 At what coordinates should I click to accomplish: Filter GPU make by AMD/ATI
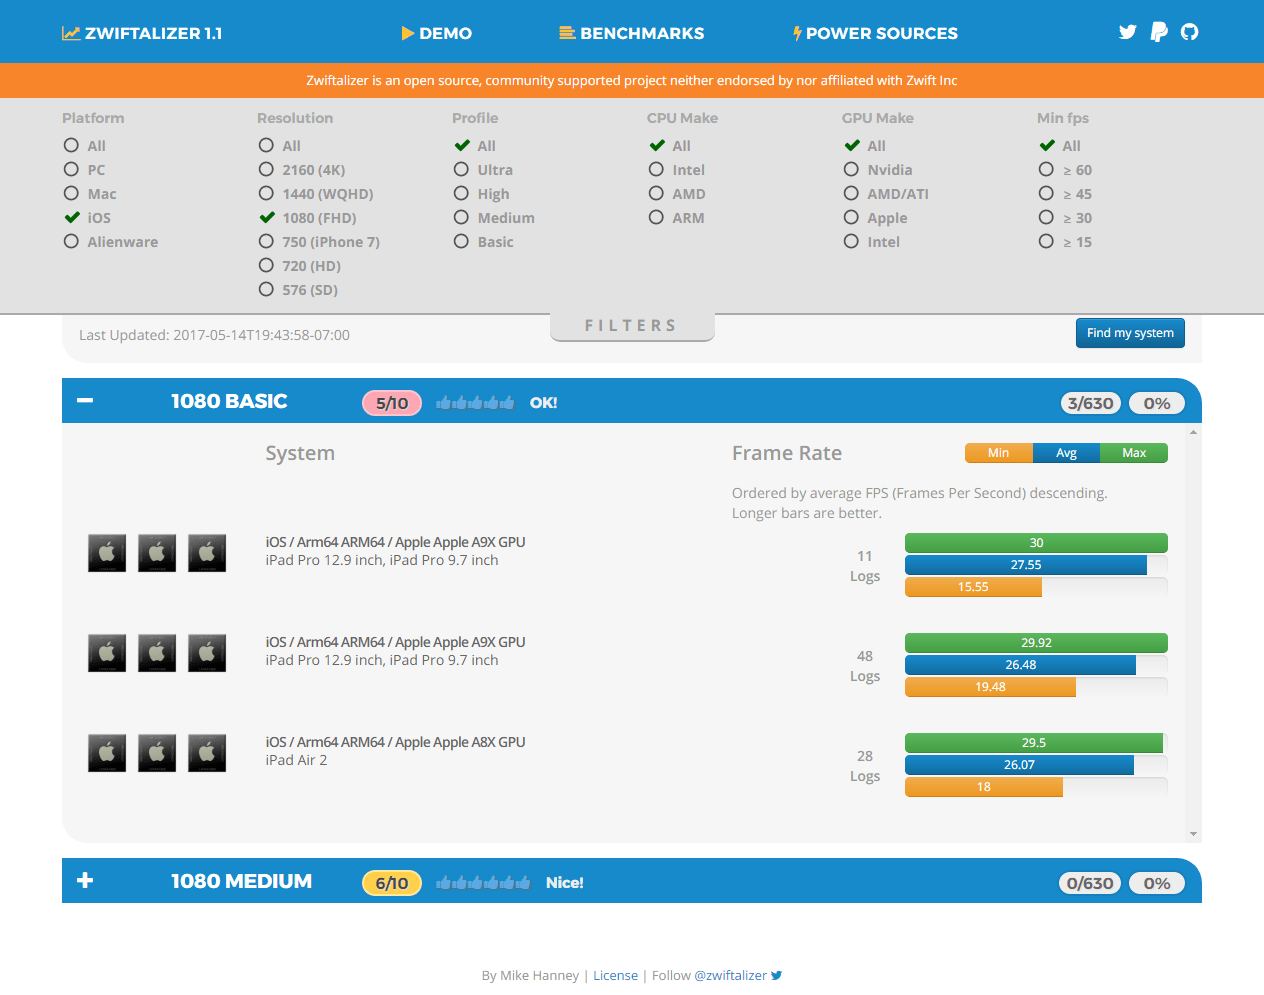tap(886, 194)
